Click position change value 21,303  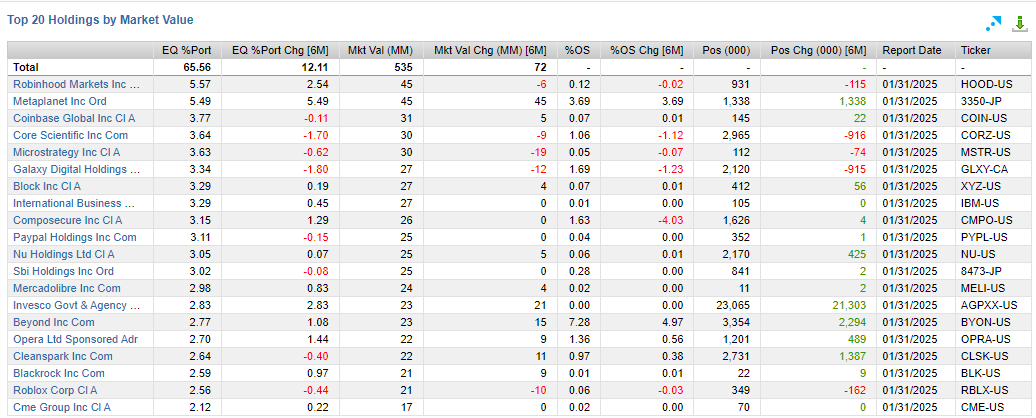pos(849,305)
